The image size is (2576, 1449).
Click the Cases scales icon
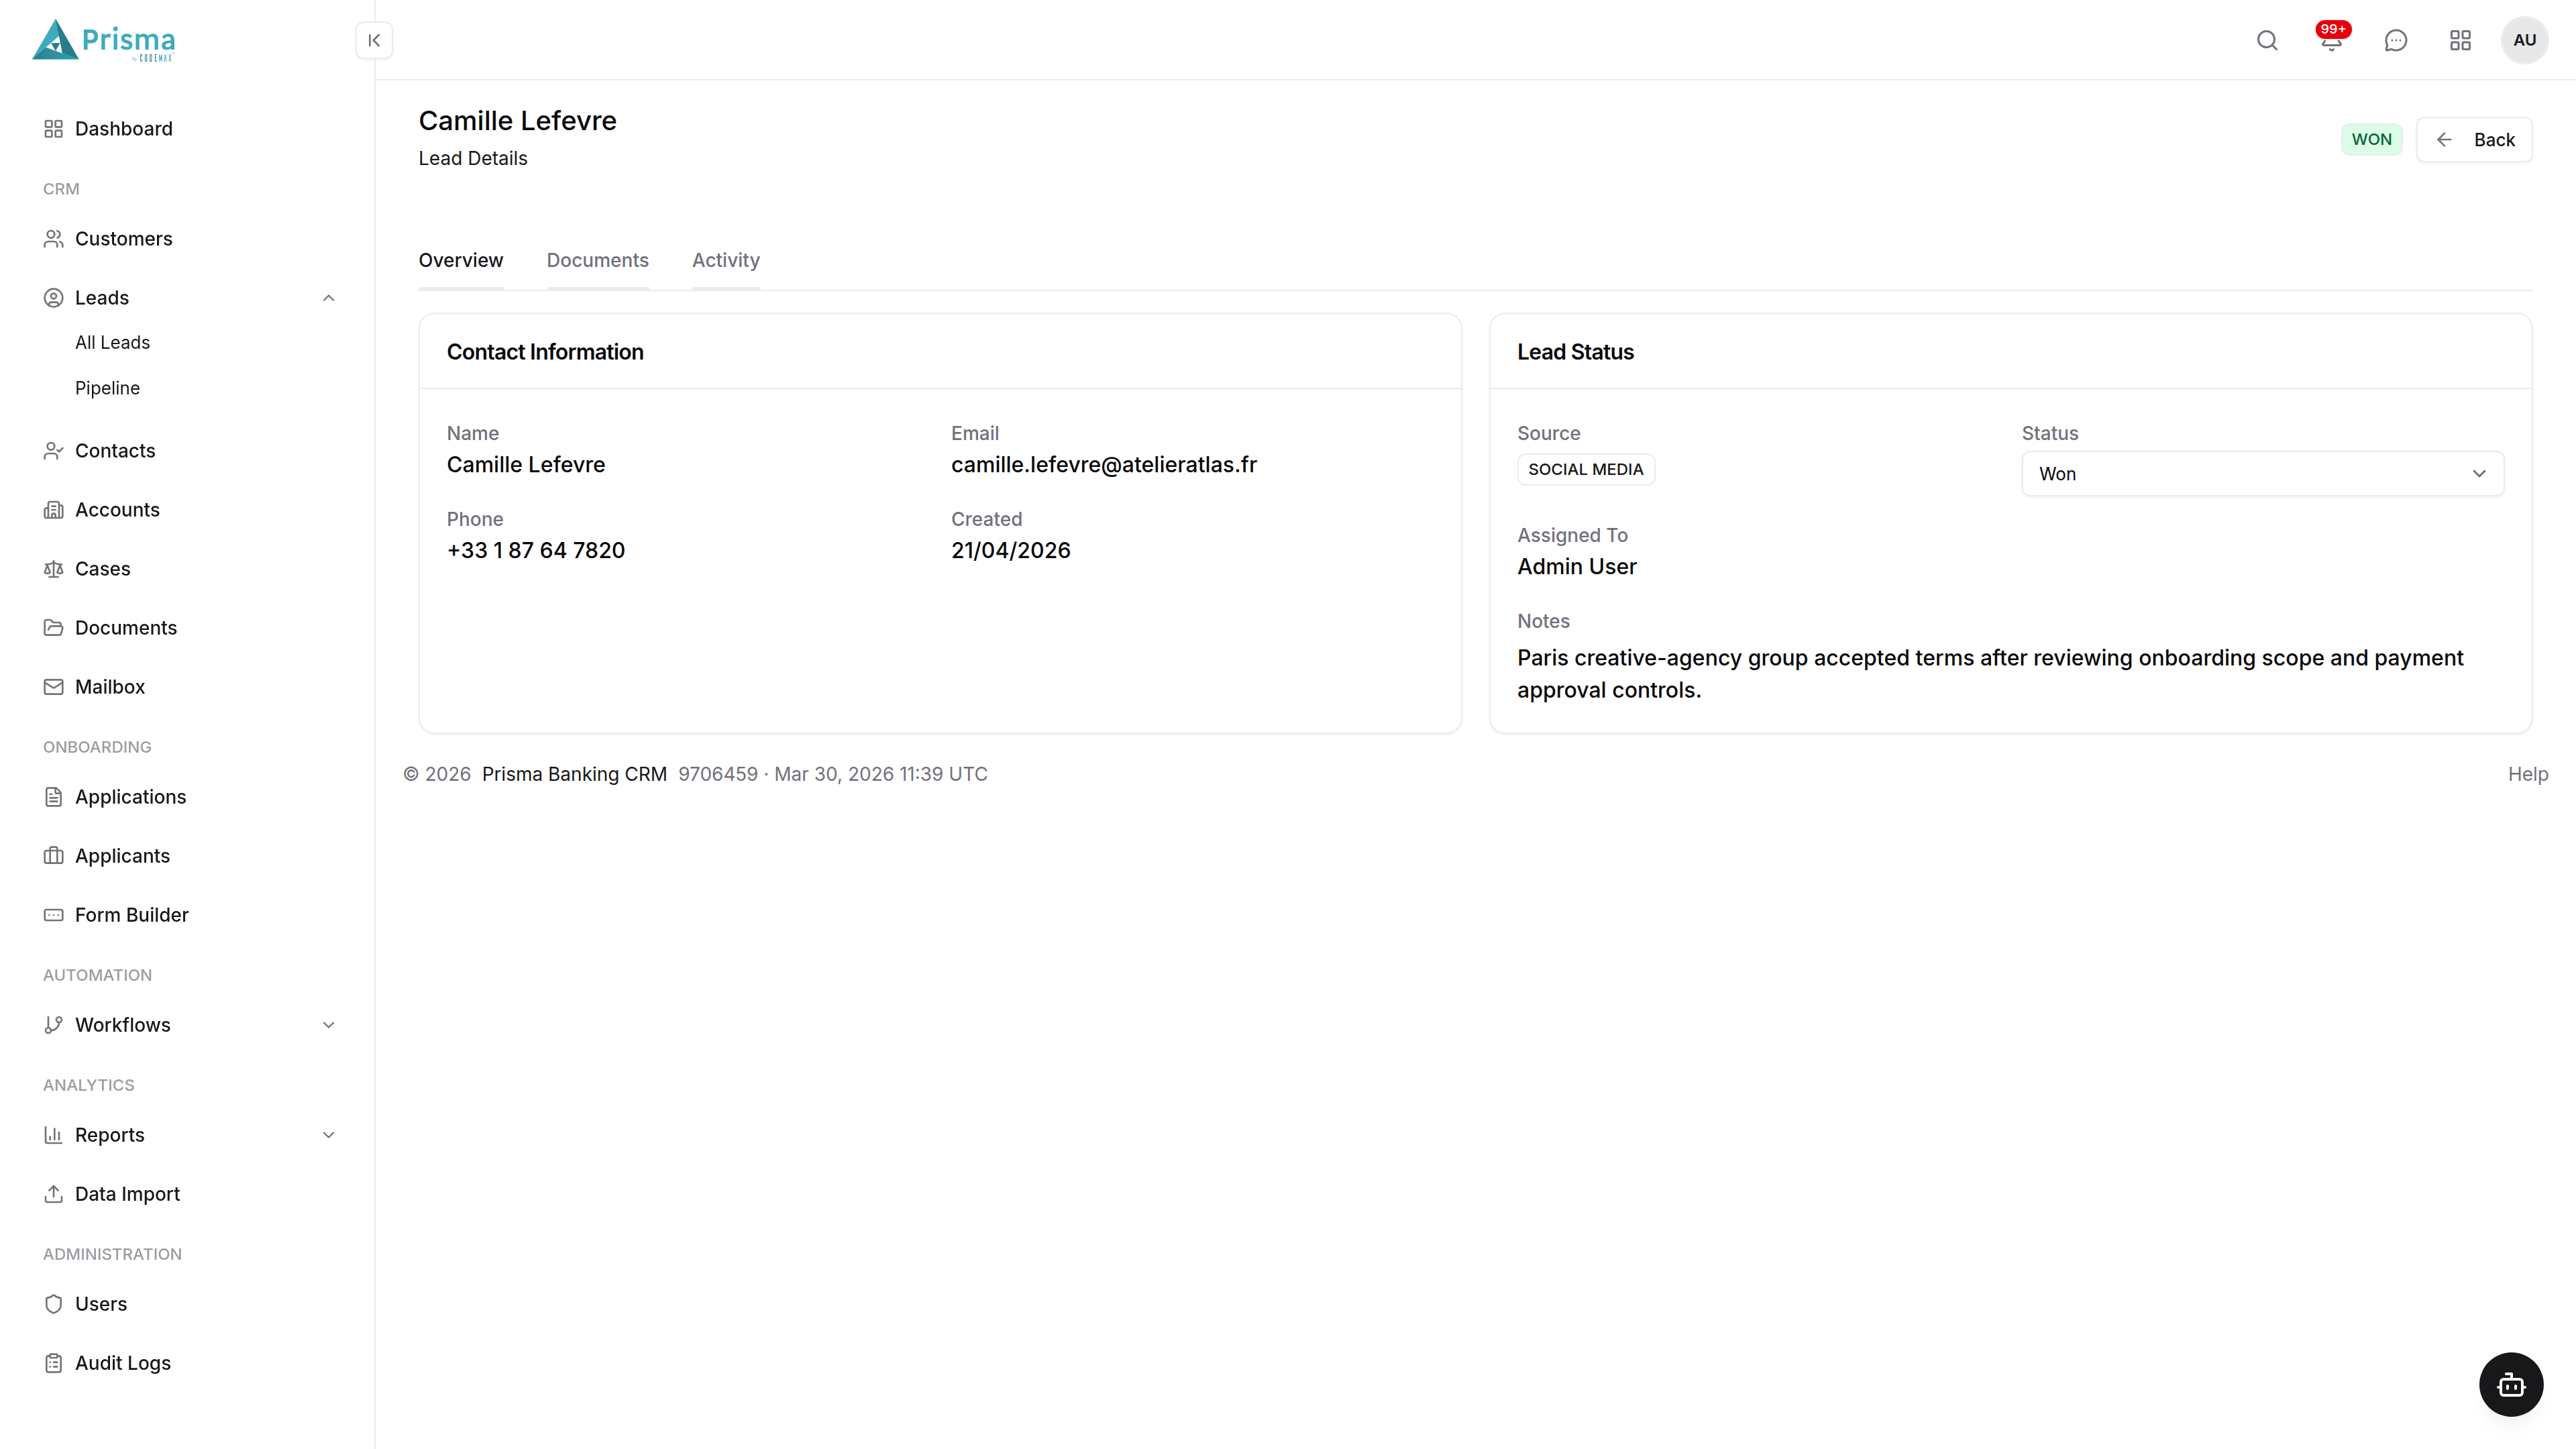tap(54, 569)
